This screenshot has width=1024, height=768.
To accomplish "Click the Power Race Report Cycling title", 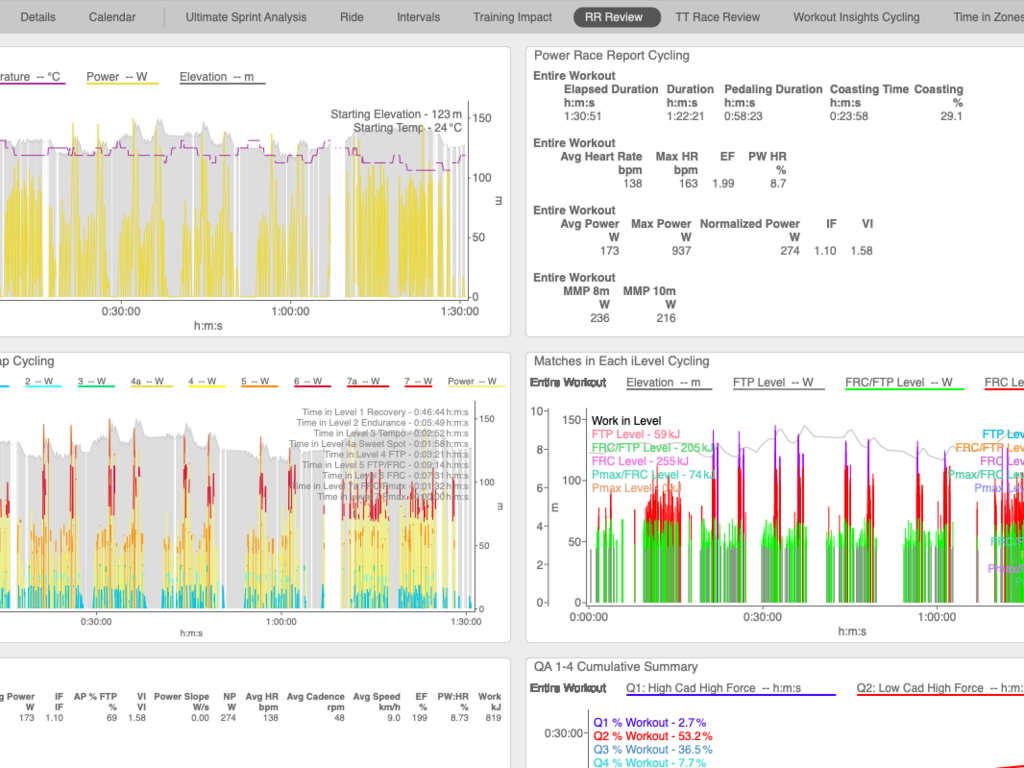I will coord(611,56).
